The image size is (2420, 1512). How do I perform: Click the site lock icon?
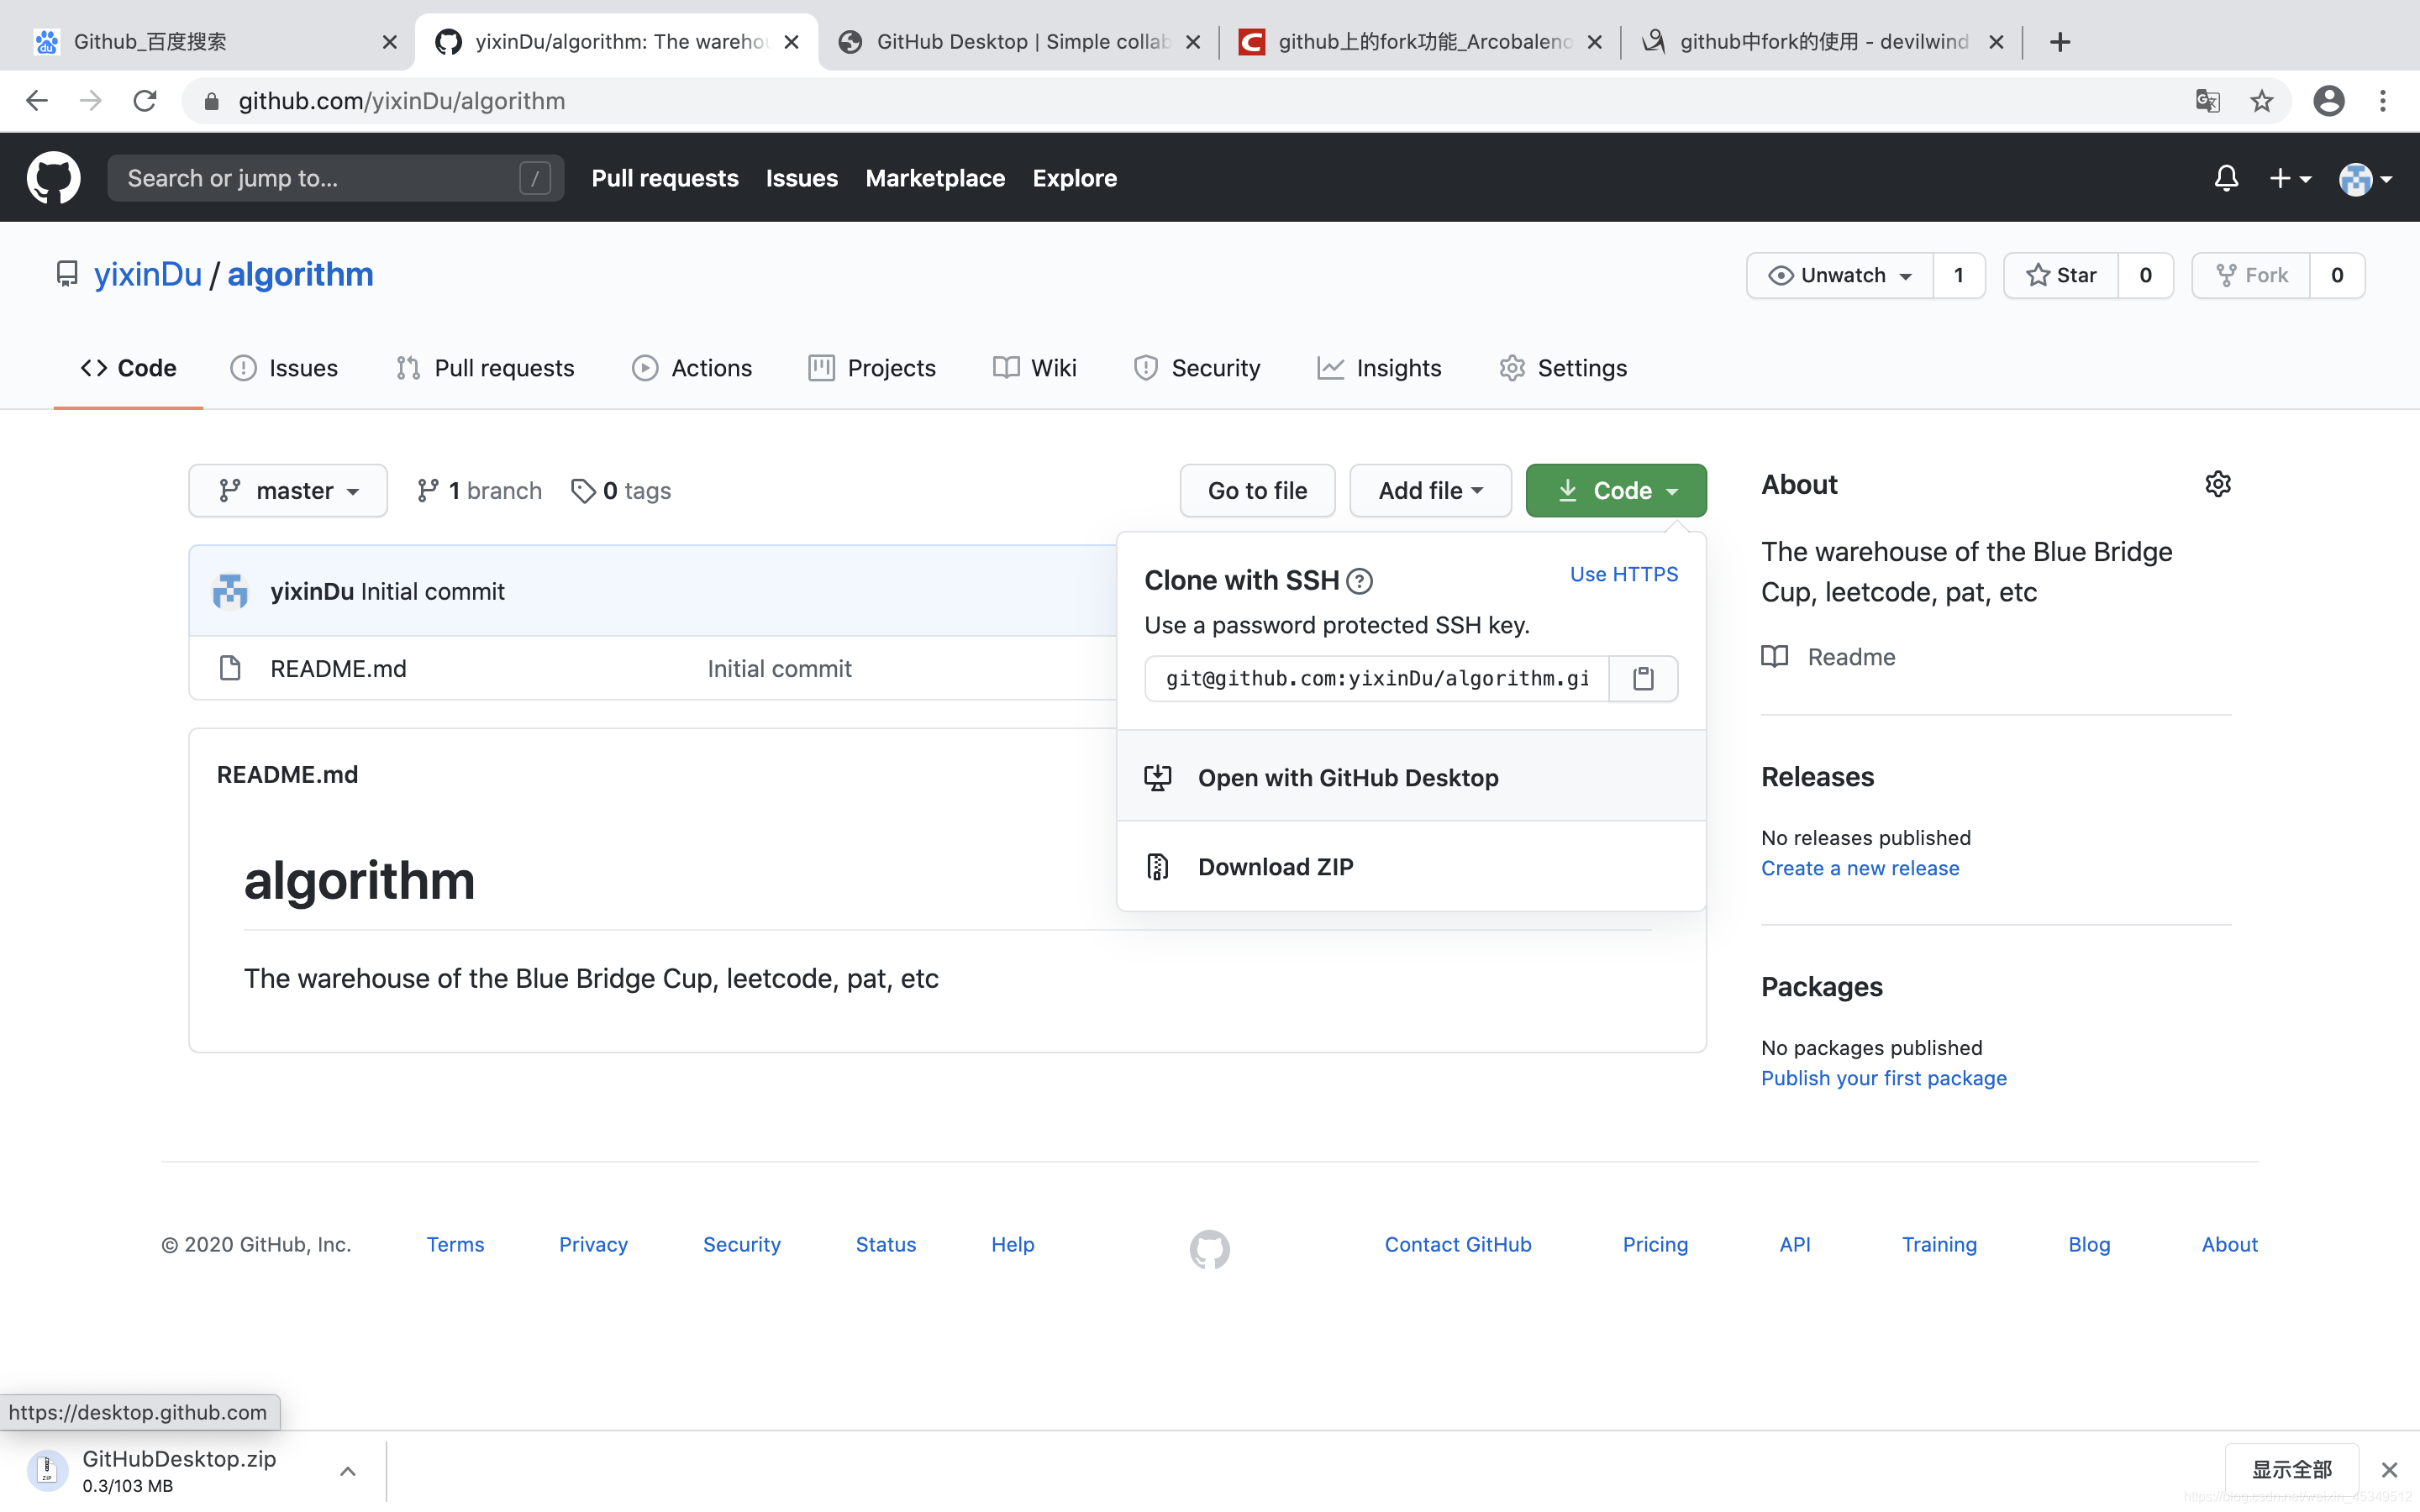point(211,101)
